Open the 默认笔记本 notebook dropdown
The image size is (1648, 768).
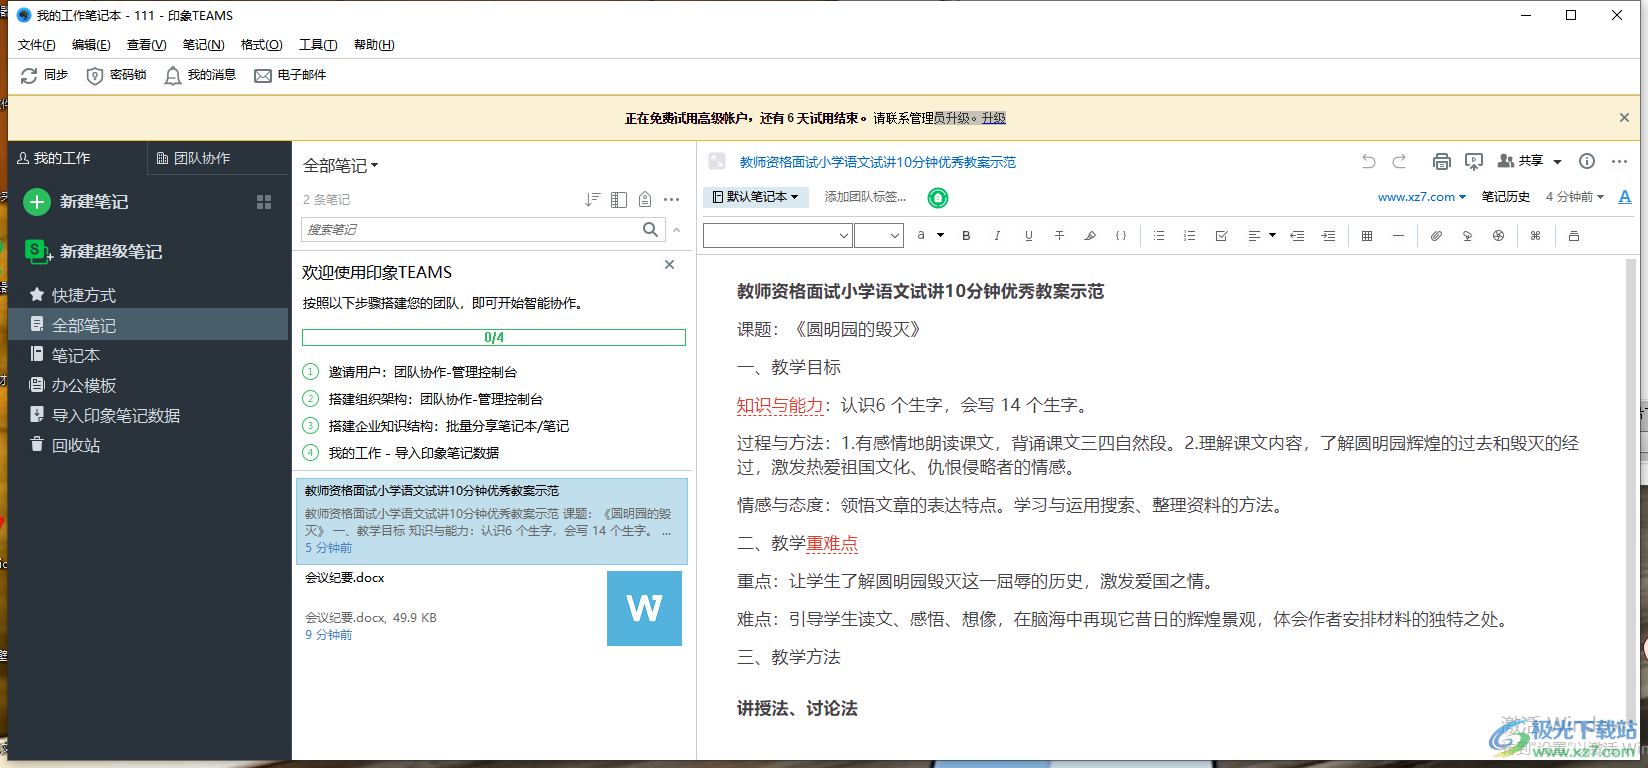756,197
